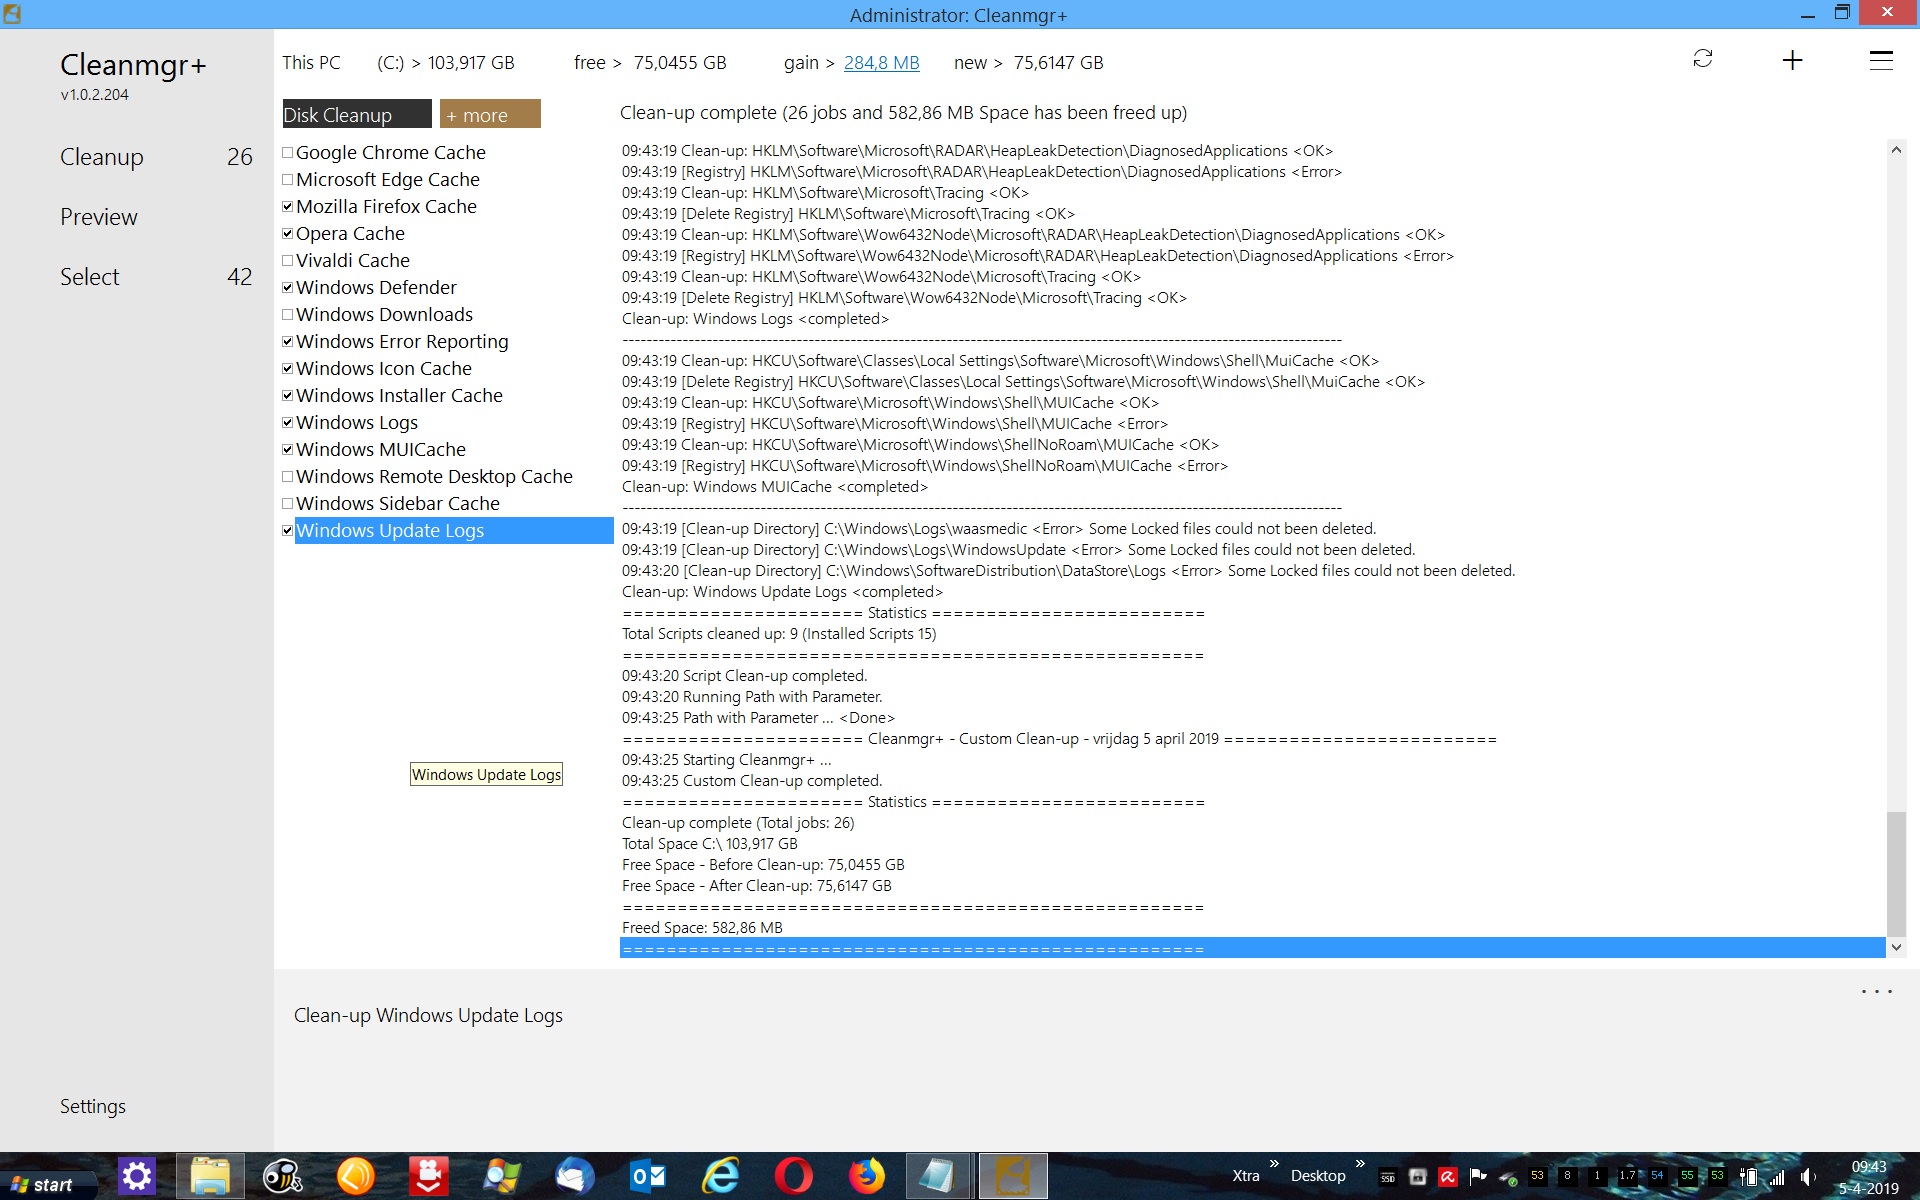The width and height of the screenshot is (1920, 1200).
Task: Select Windows MUICache list item
Action: click(381, 449)
